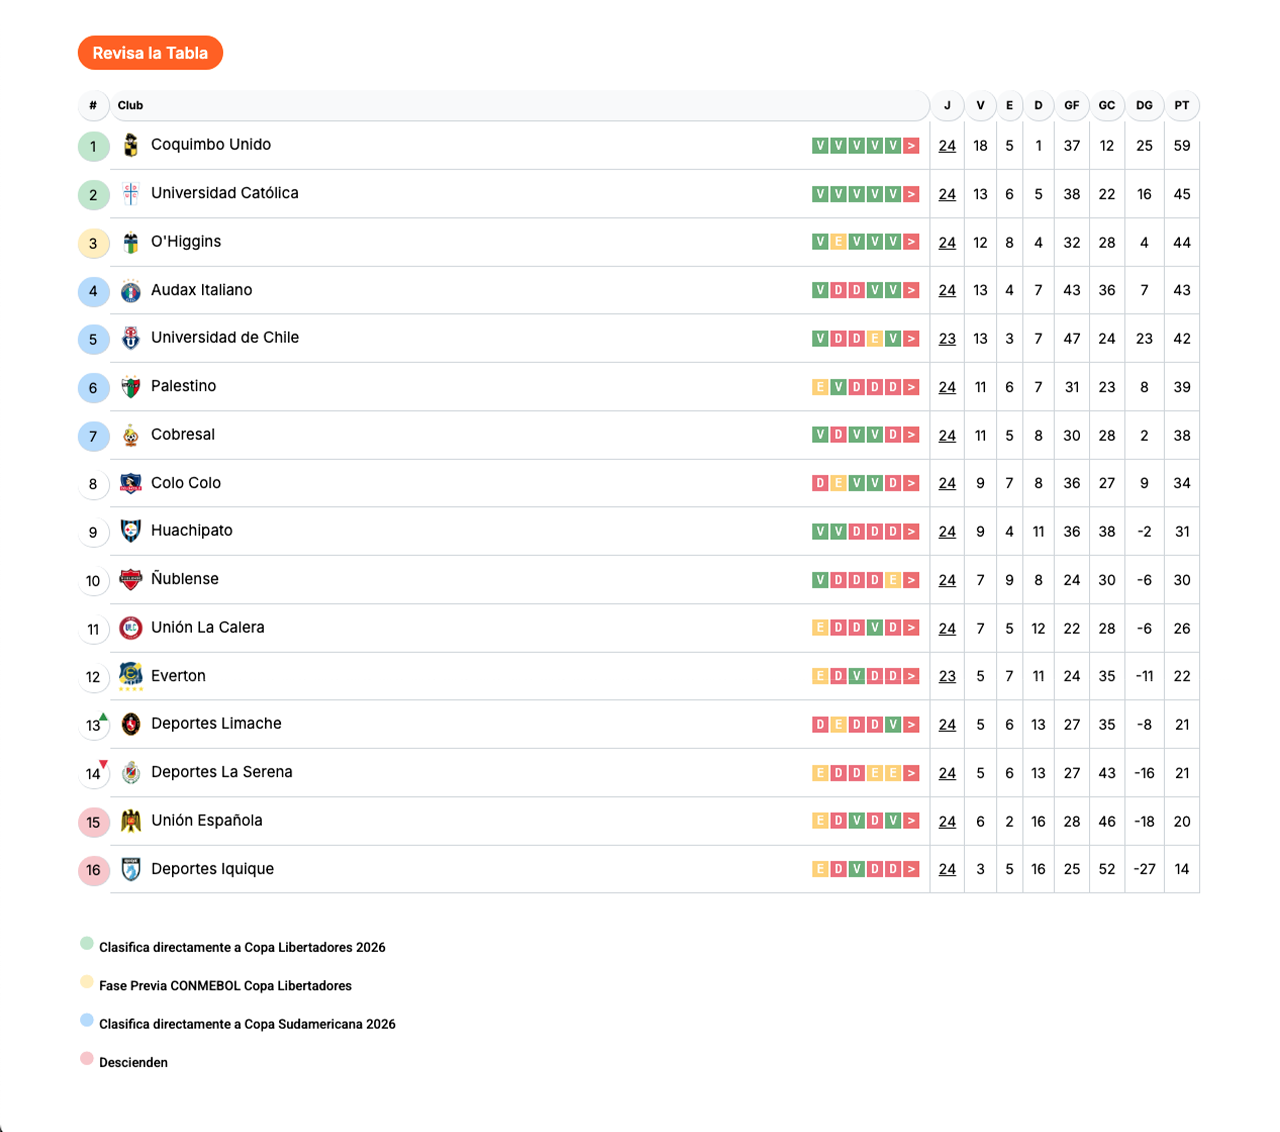Sort table by PT column header
1280x1132 pixels.
[x=1182, y=105]
